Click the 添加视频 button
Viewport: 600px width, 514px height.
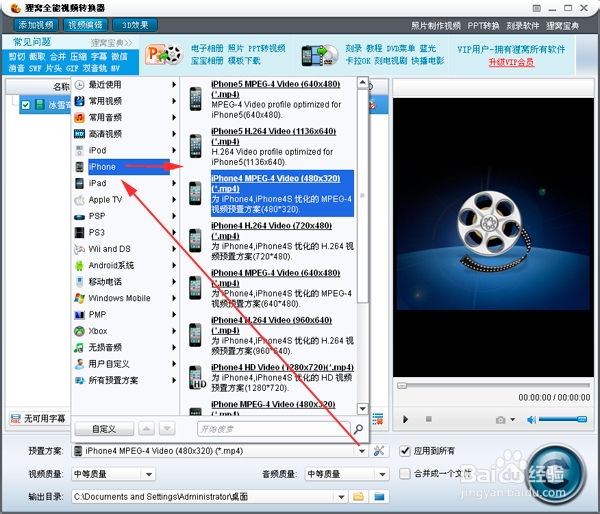coord(36,25)
